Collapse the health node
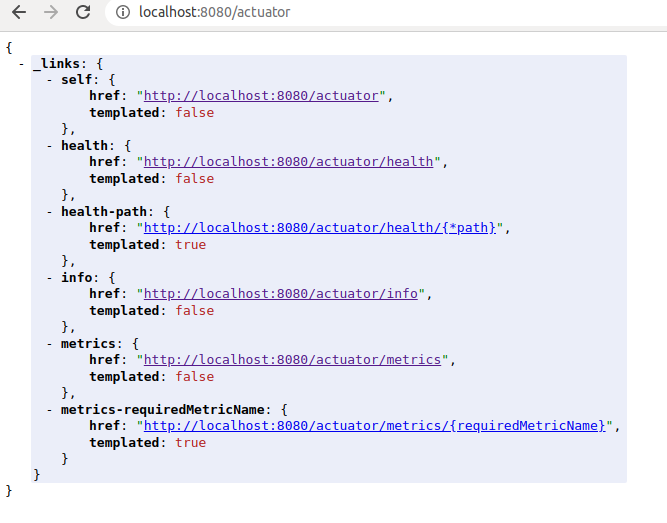The width and height of the screenshot is (667, 523). 51,146
